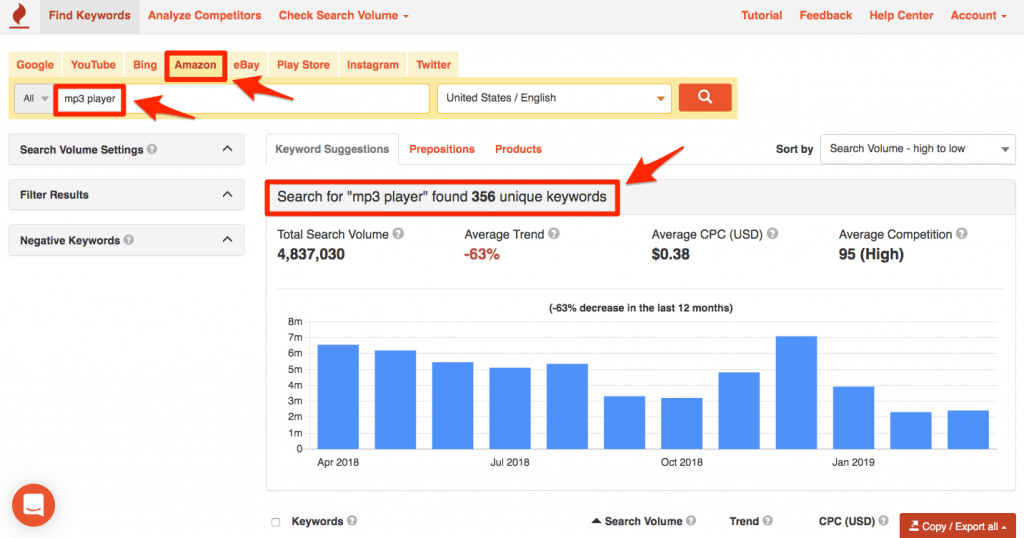Switch to the eBay tab

coord(246,65)
